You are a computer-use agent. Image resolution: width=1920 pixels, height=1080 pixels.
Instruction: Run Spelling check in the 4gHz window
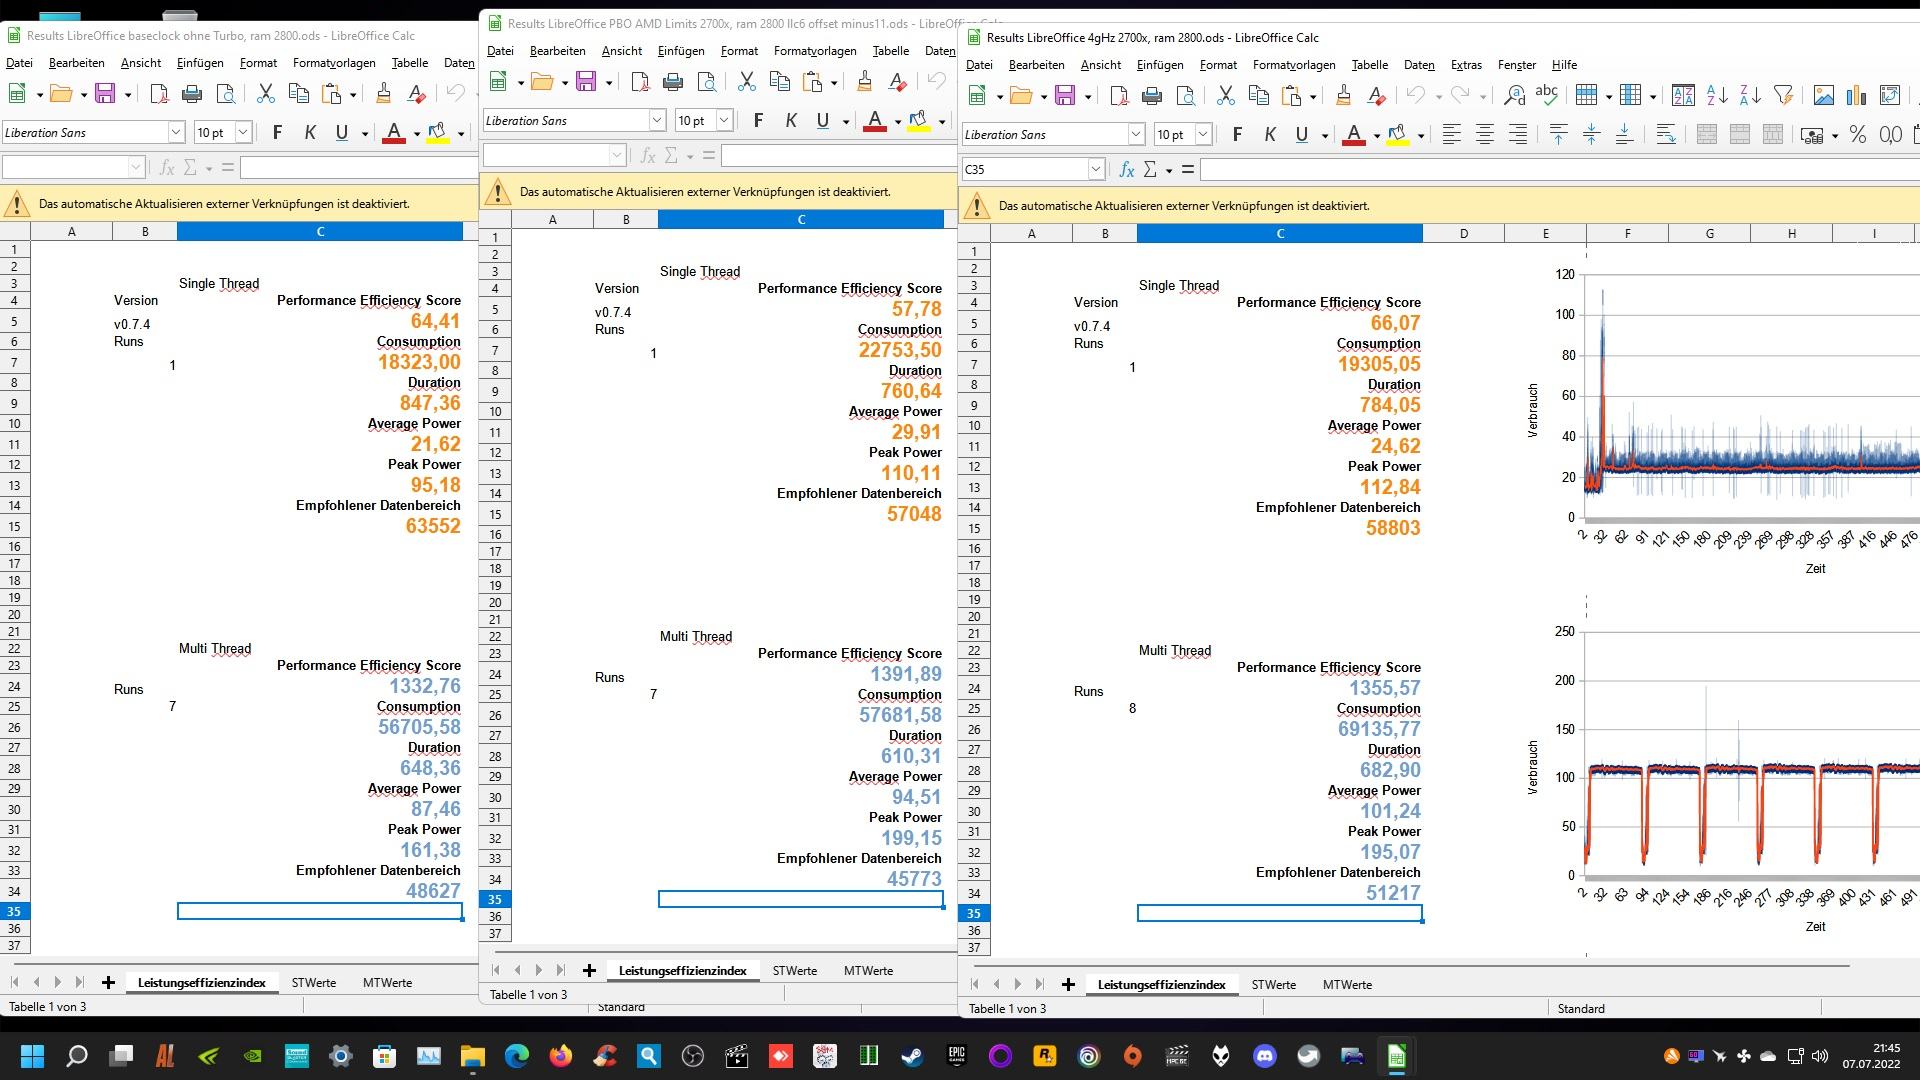(x=1547, y=96)
